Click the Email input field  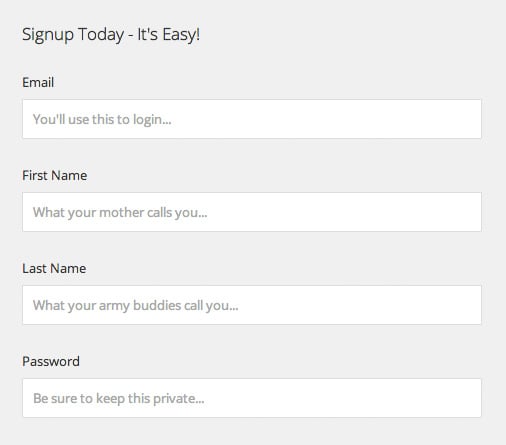252,119
